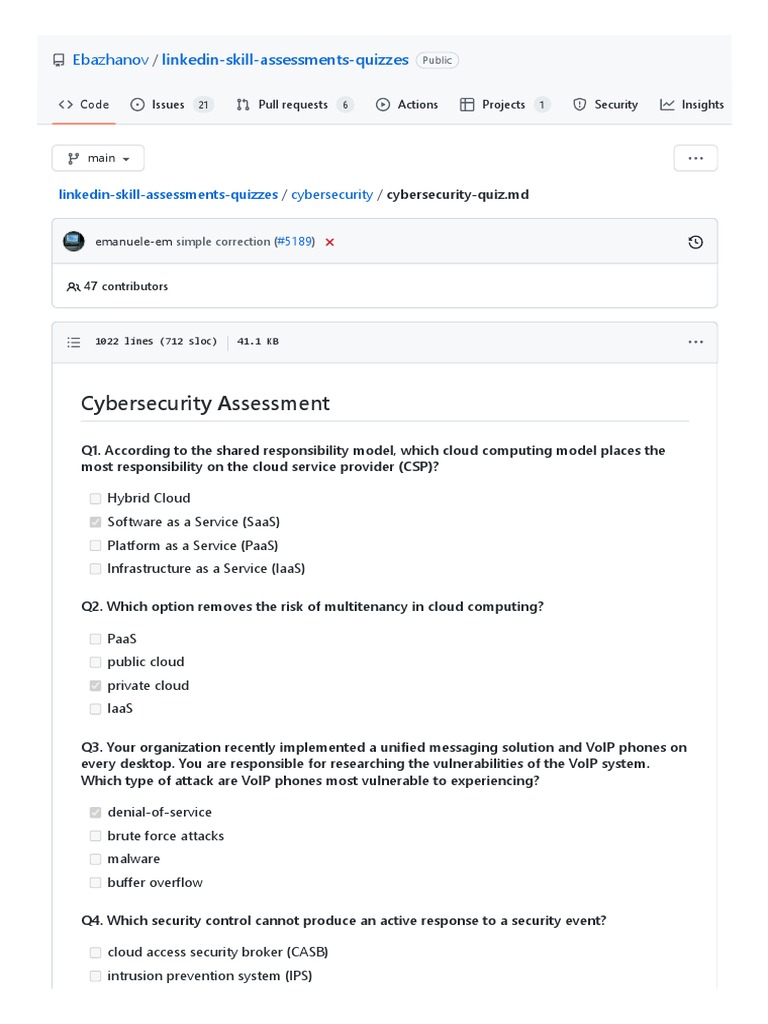Expand the main branch dropdown

[98, 158]
